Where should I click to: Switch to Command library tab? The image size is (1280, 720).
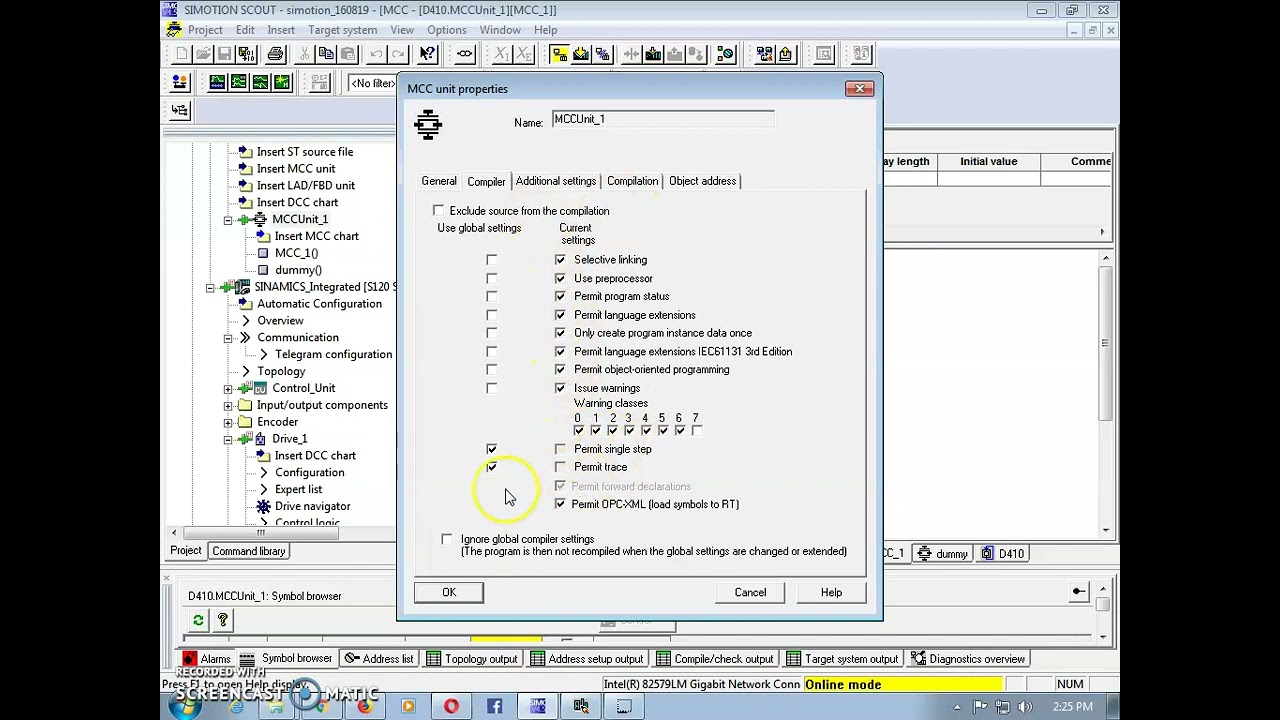[249, 551]
